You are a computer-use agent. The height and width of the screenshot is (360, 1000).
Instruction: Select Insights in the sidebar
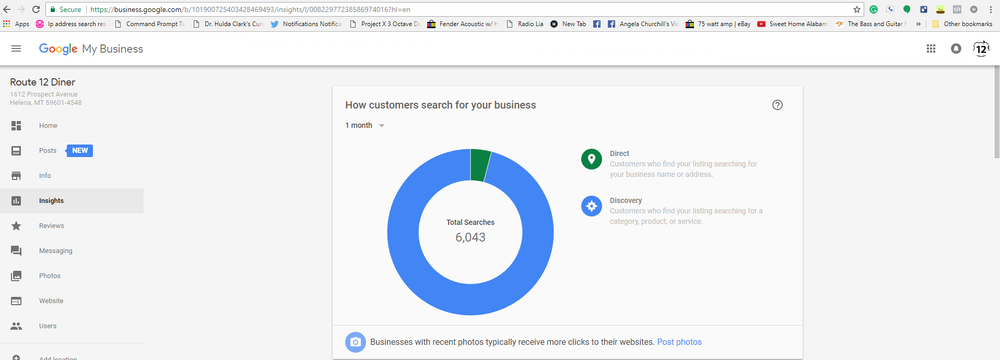tap(71, 200)
